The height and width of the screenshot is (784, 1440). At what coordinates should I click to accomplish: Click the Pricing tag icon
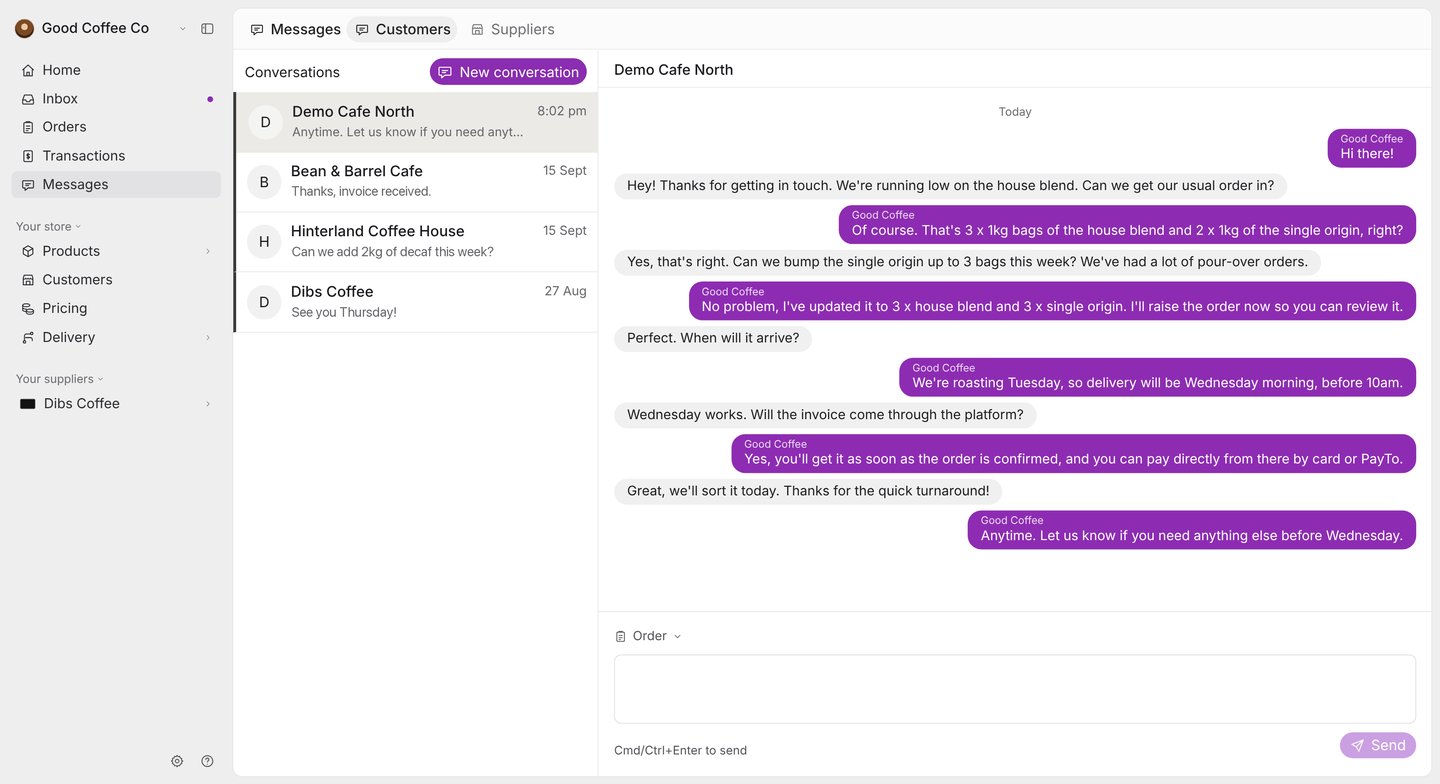[28, 309]
